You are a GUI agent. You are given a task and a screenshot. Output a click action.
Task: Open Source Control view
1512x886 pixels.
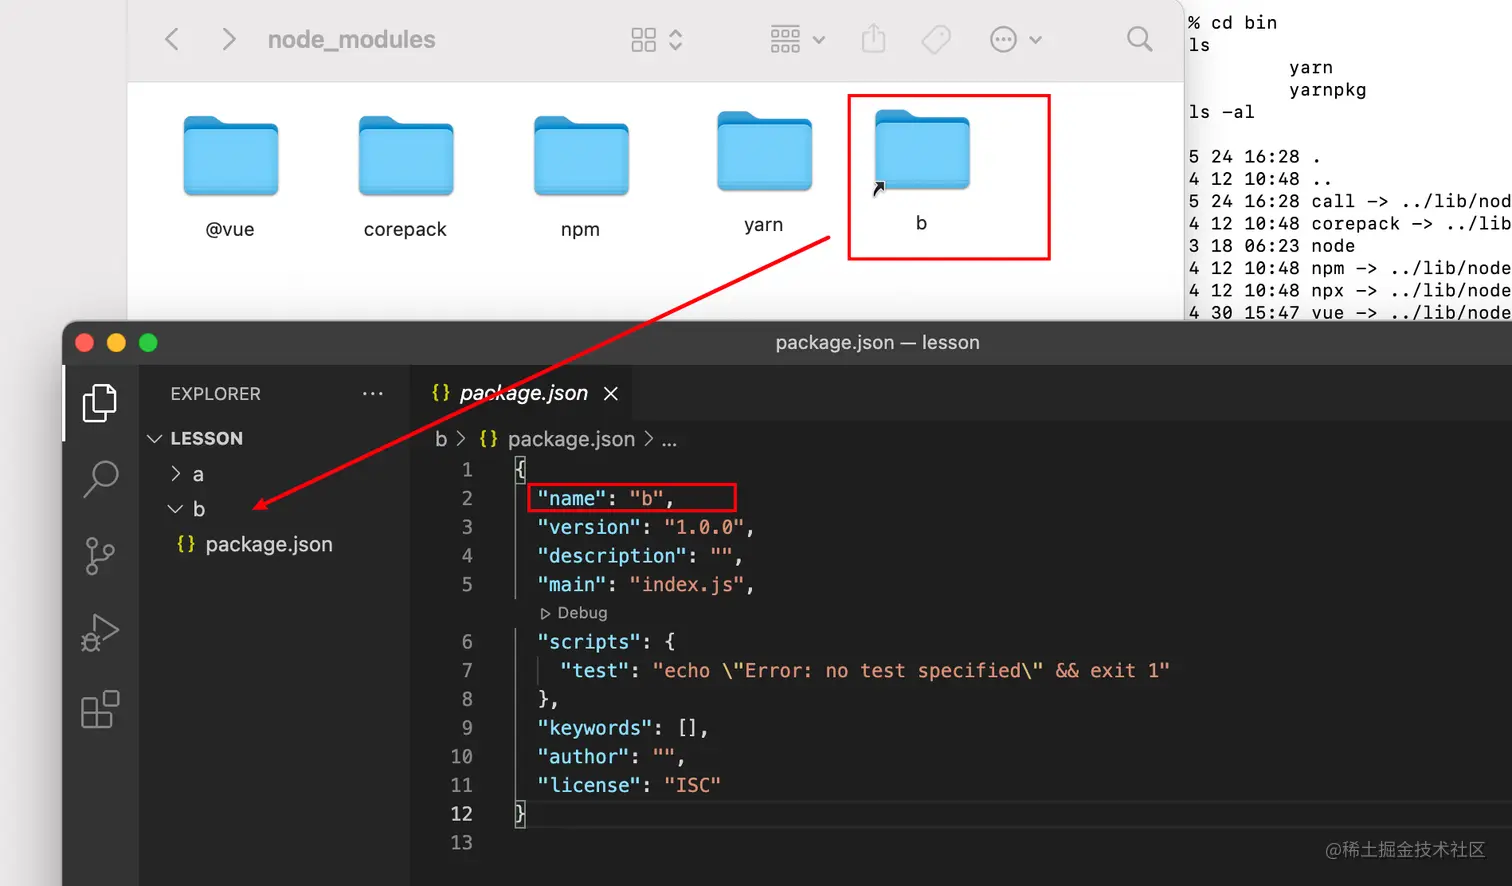[100, 556]
